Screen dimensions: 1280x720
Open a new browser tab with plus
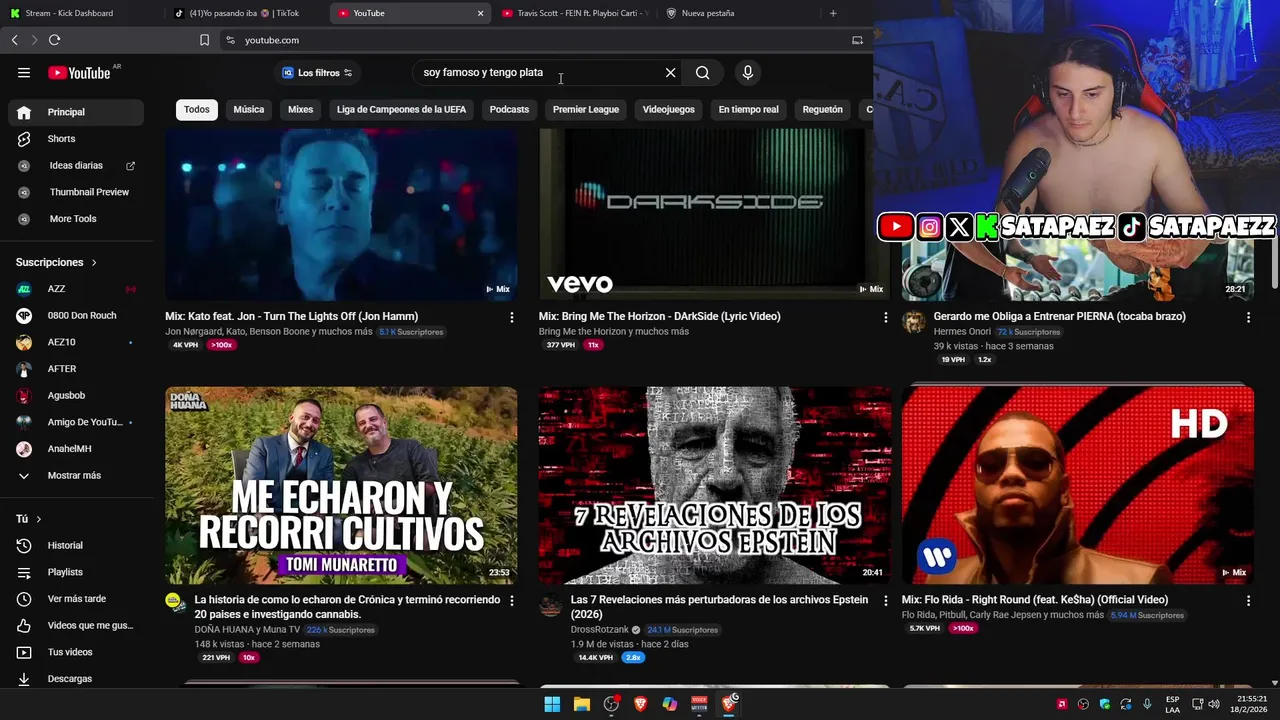833,13
